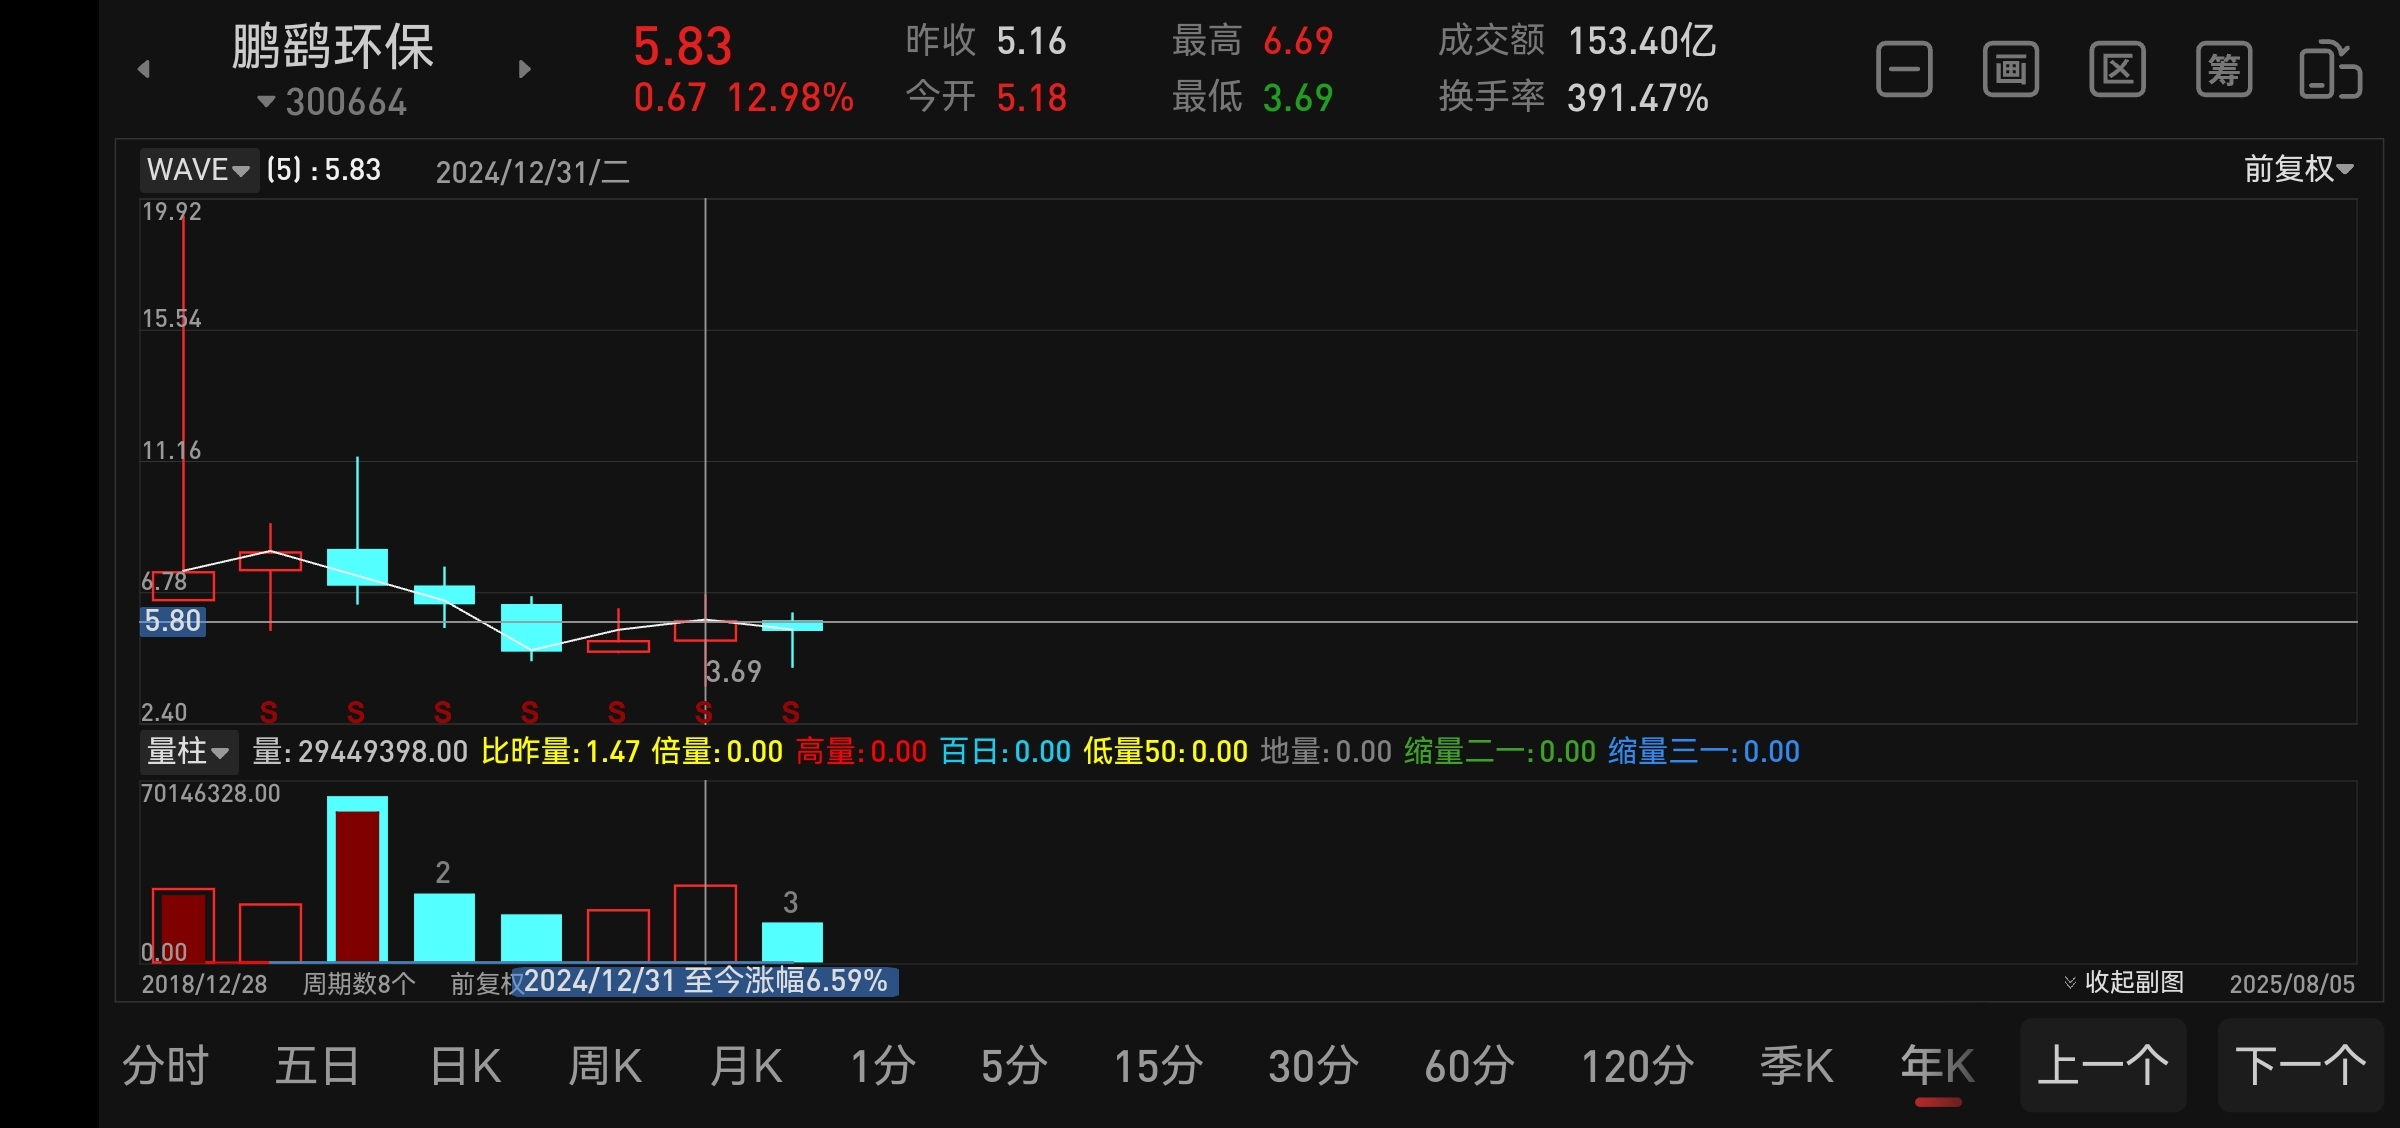This screenshot has width=2400, height=1128.
Task: Click the horizontal line drawing icon
Action: (x=1904, y=70)
